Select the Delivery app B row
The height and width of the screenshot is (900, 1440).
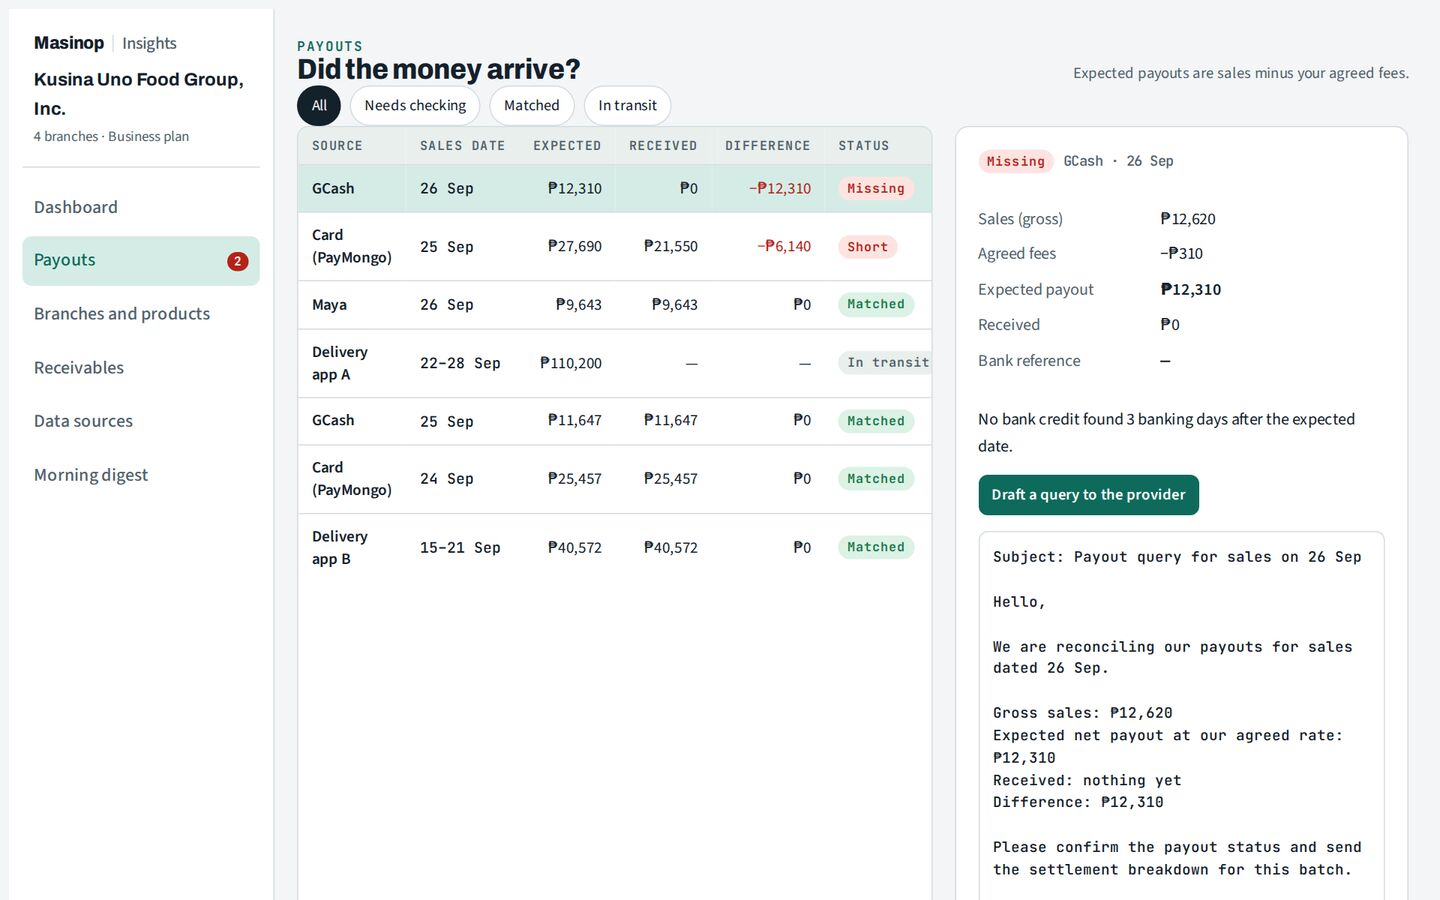(615, 548)
